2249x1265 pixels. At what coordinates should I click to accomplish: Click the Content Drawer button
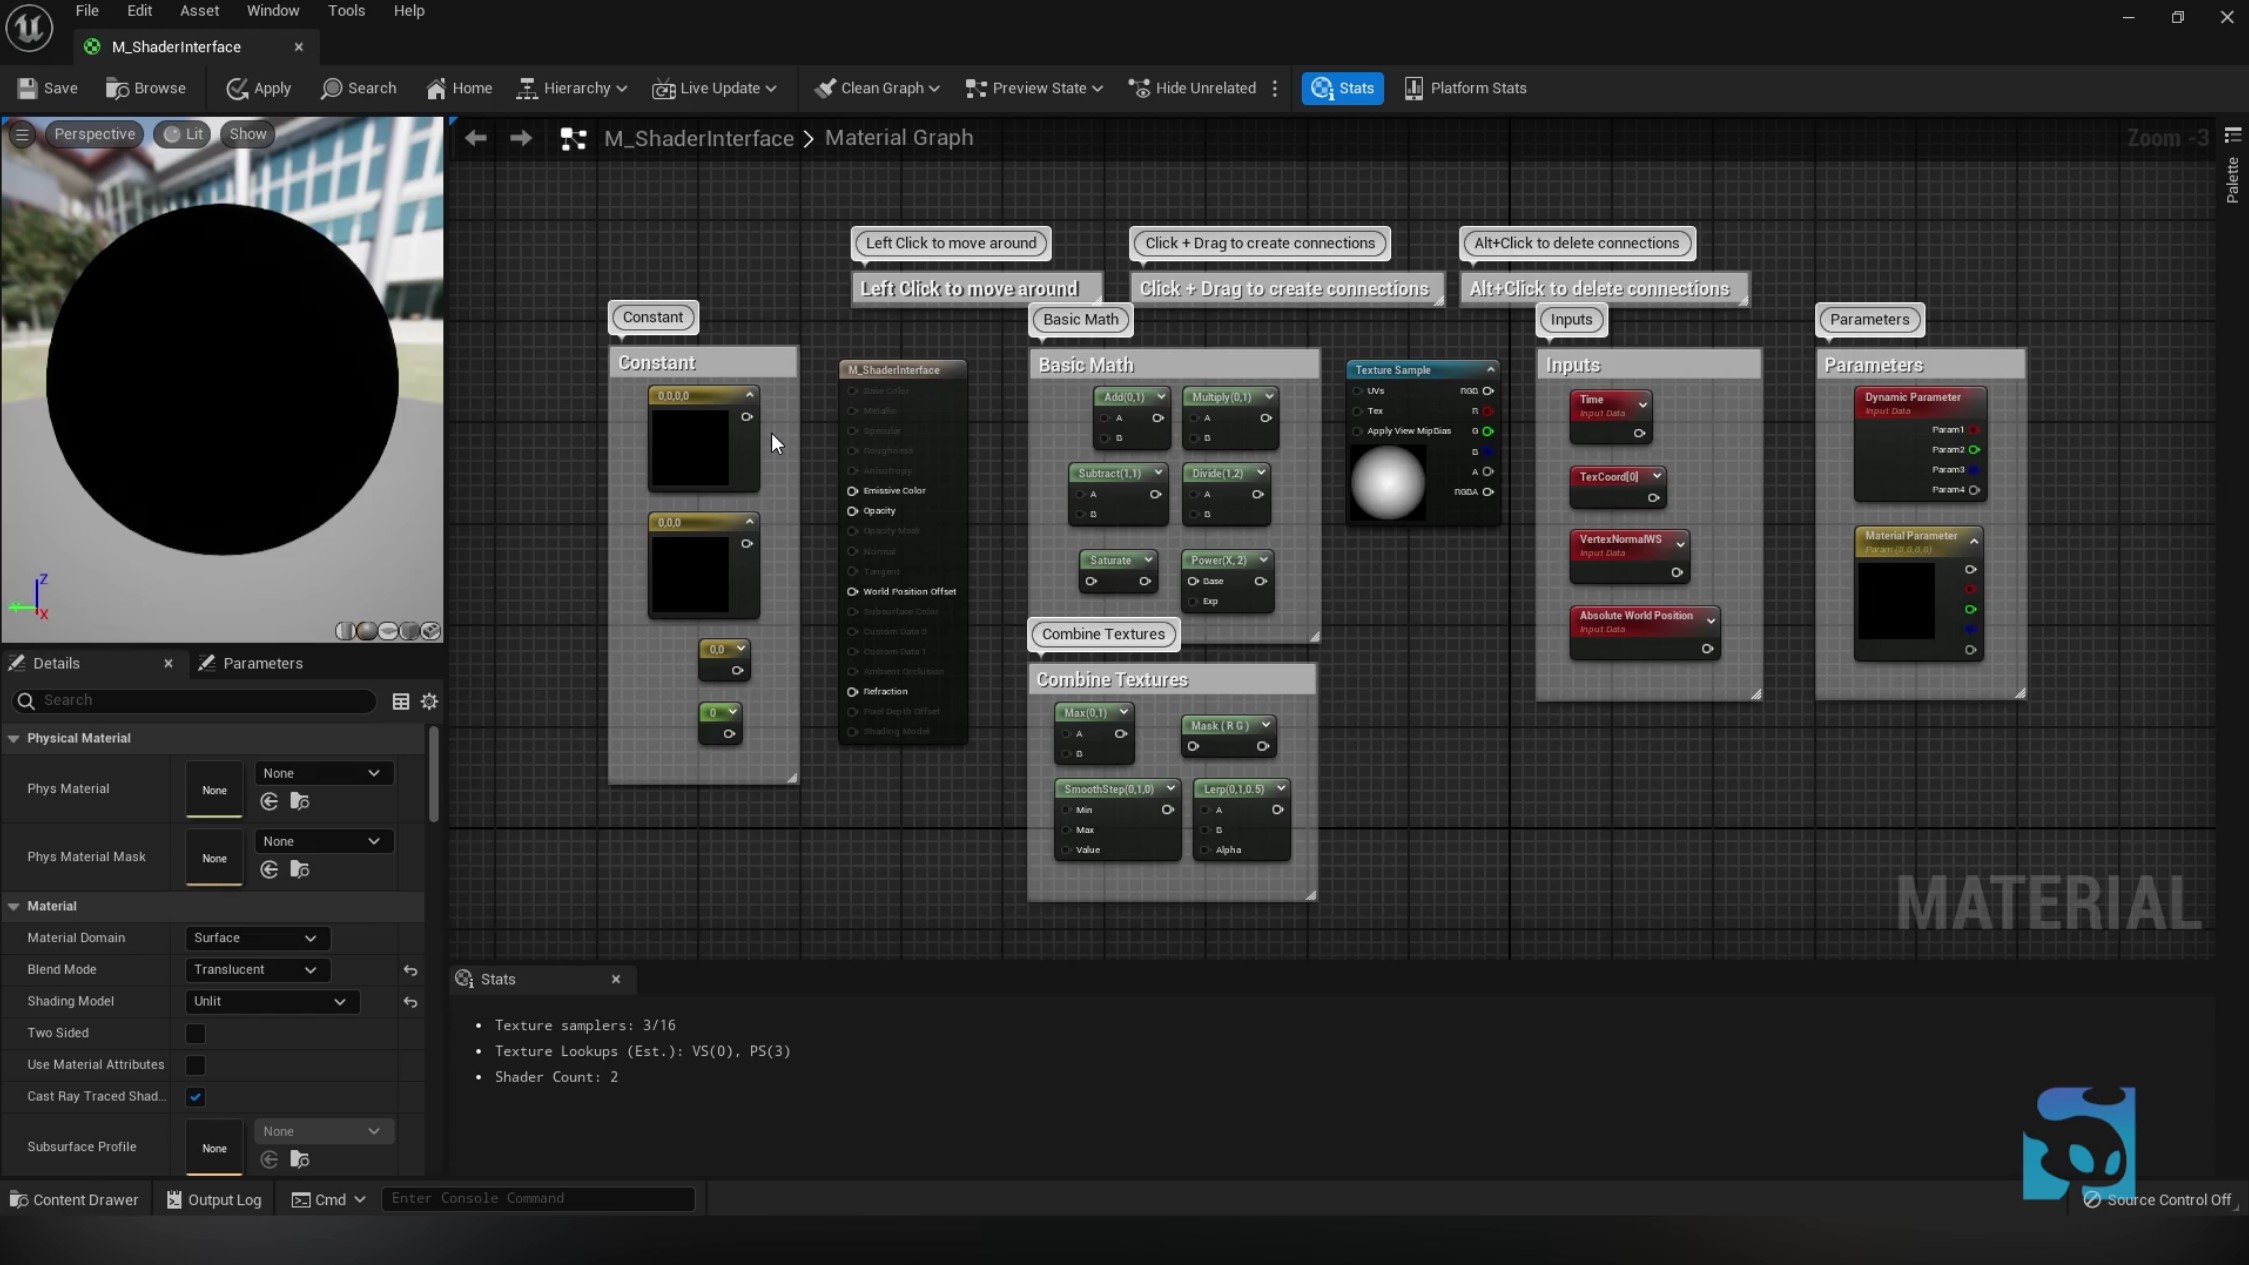point(74,1199)
